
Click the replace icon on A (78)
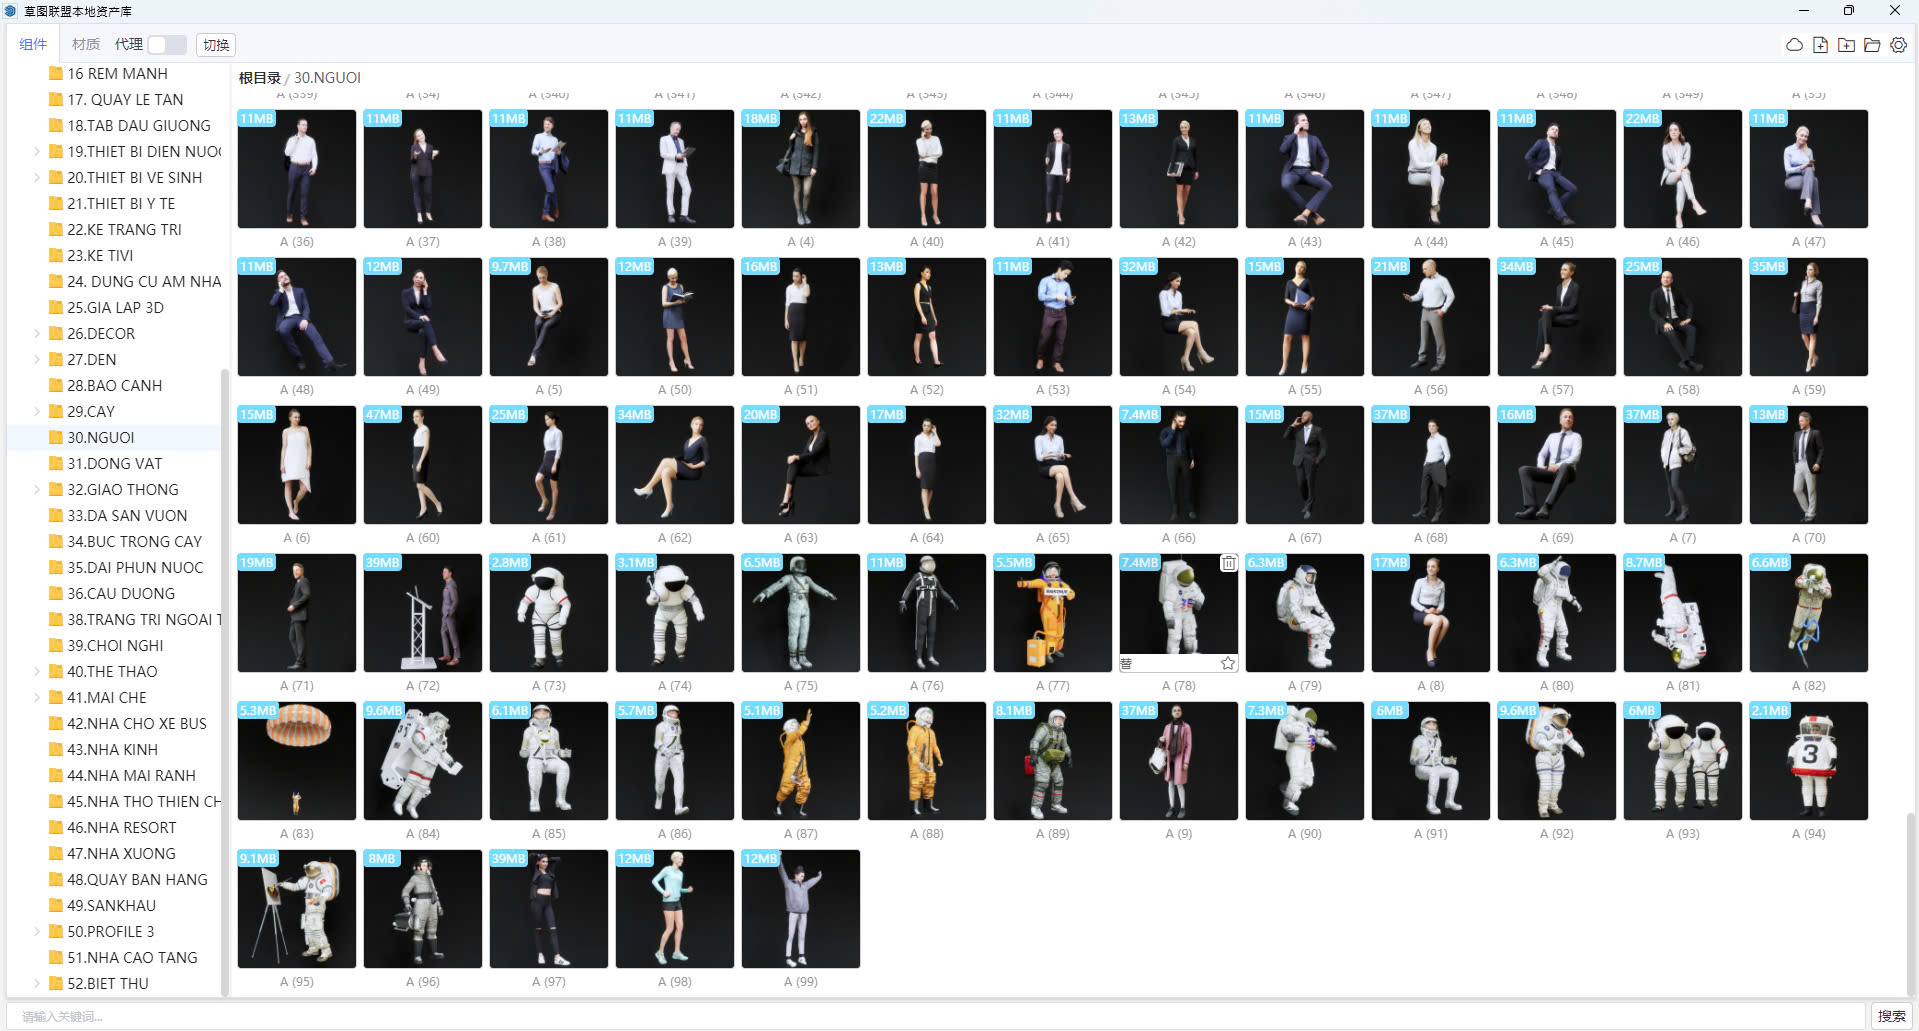click(1127, 663)
